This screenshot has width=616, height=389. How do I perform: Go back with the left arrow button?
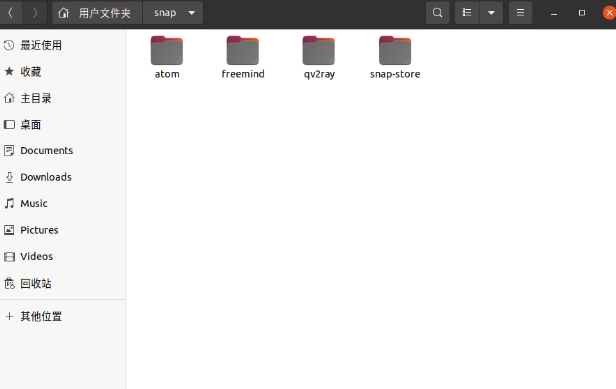point(11,13)
